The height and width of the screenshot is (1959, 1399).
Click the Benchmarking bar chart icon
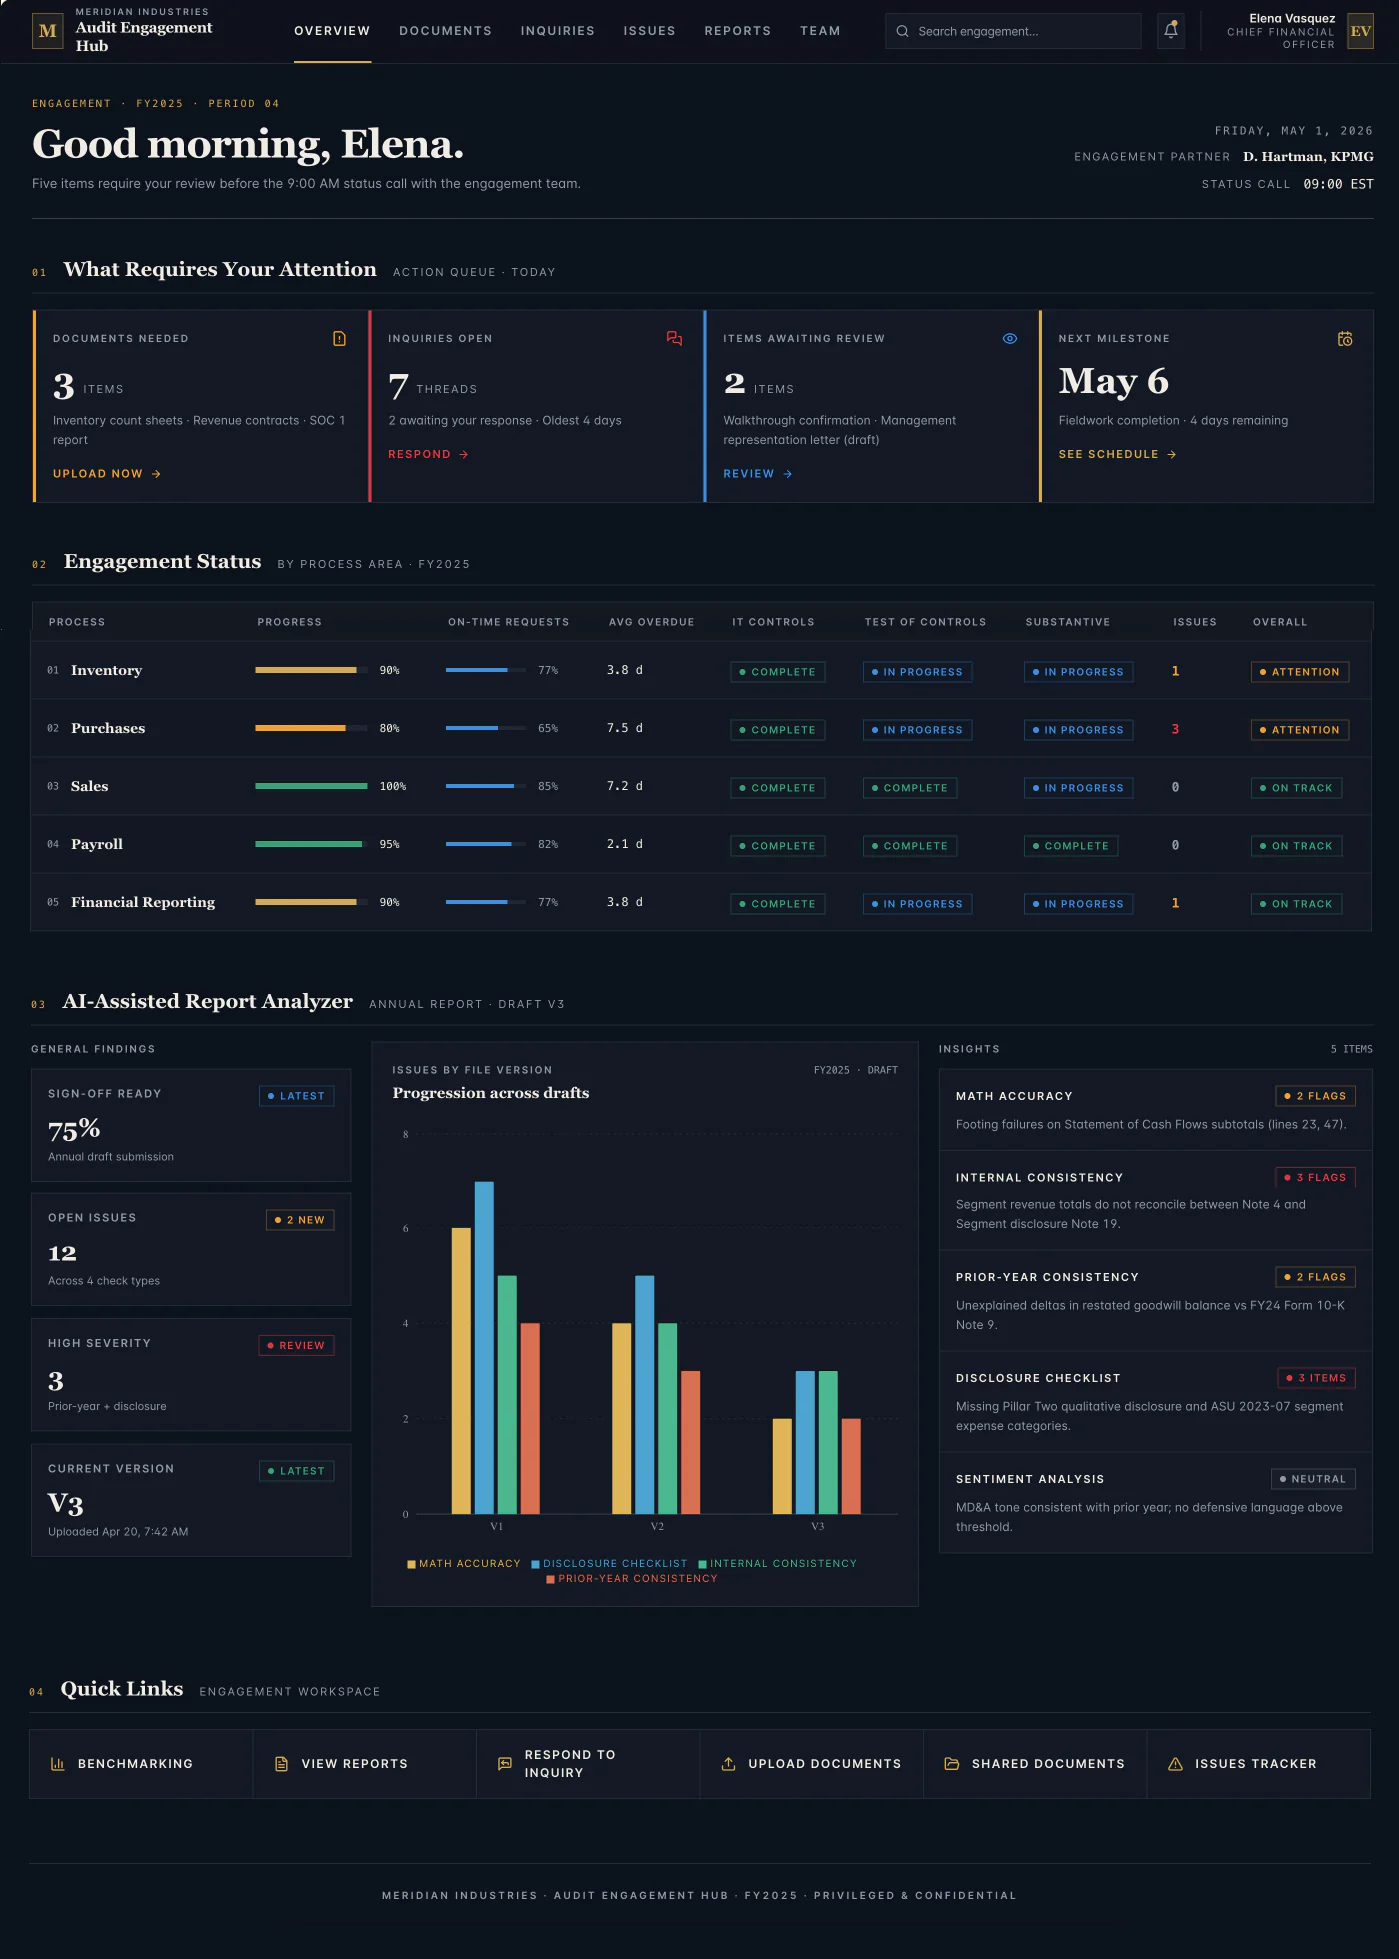tap(58, 1764)
